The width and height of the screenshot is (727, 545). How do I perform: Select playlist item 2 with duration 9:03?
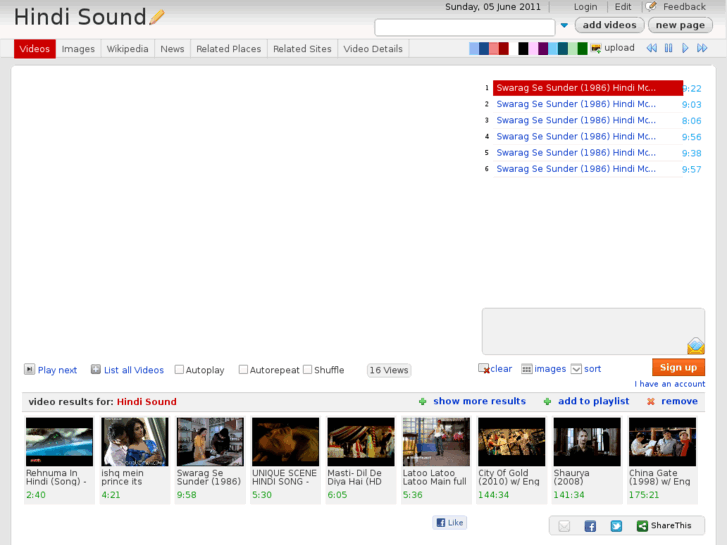click(587, 104)
